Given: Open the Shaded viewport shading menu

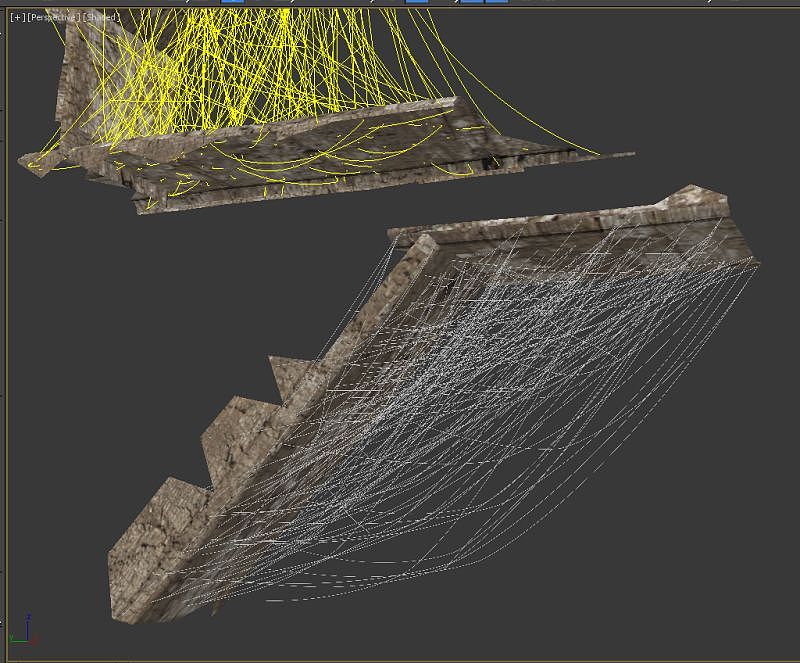Looking at the screenshot, I should coord(101,17).
